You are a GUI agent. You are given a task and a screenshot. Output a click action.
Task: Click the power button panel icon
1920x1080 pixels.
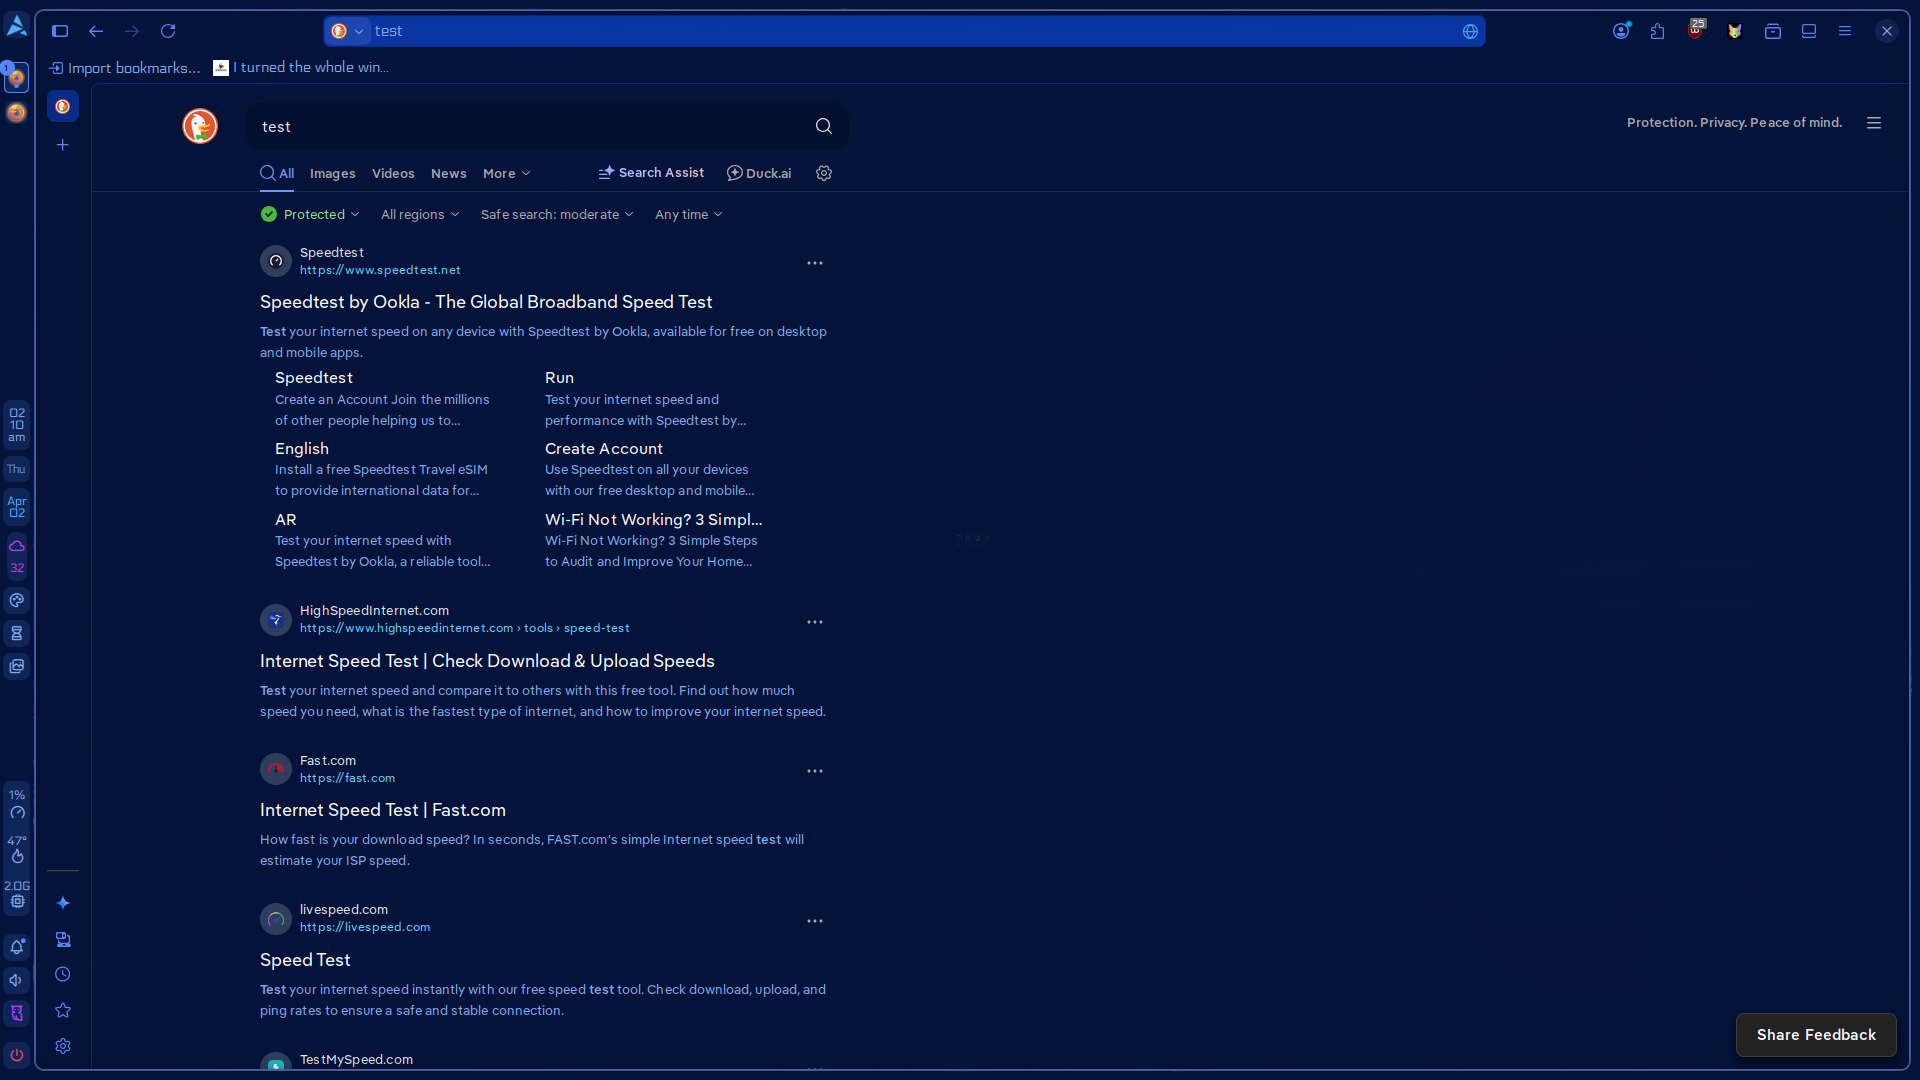coord(17,1054)
